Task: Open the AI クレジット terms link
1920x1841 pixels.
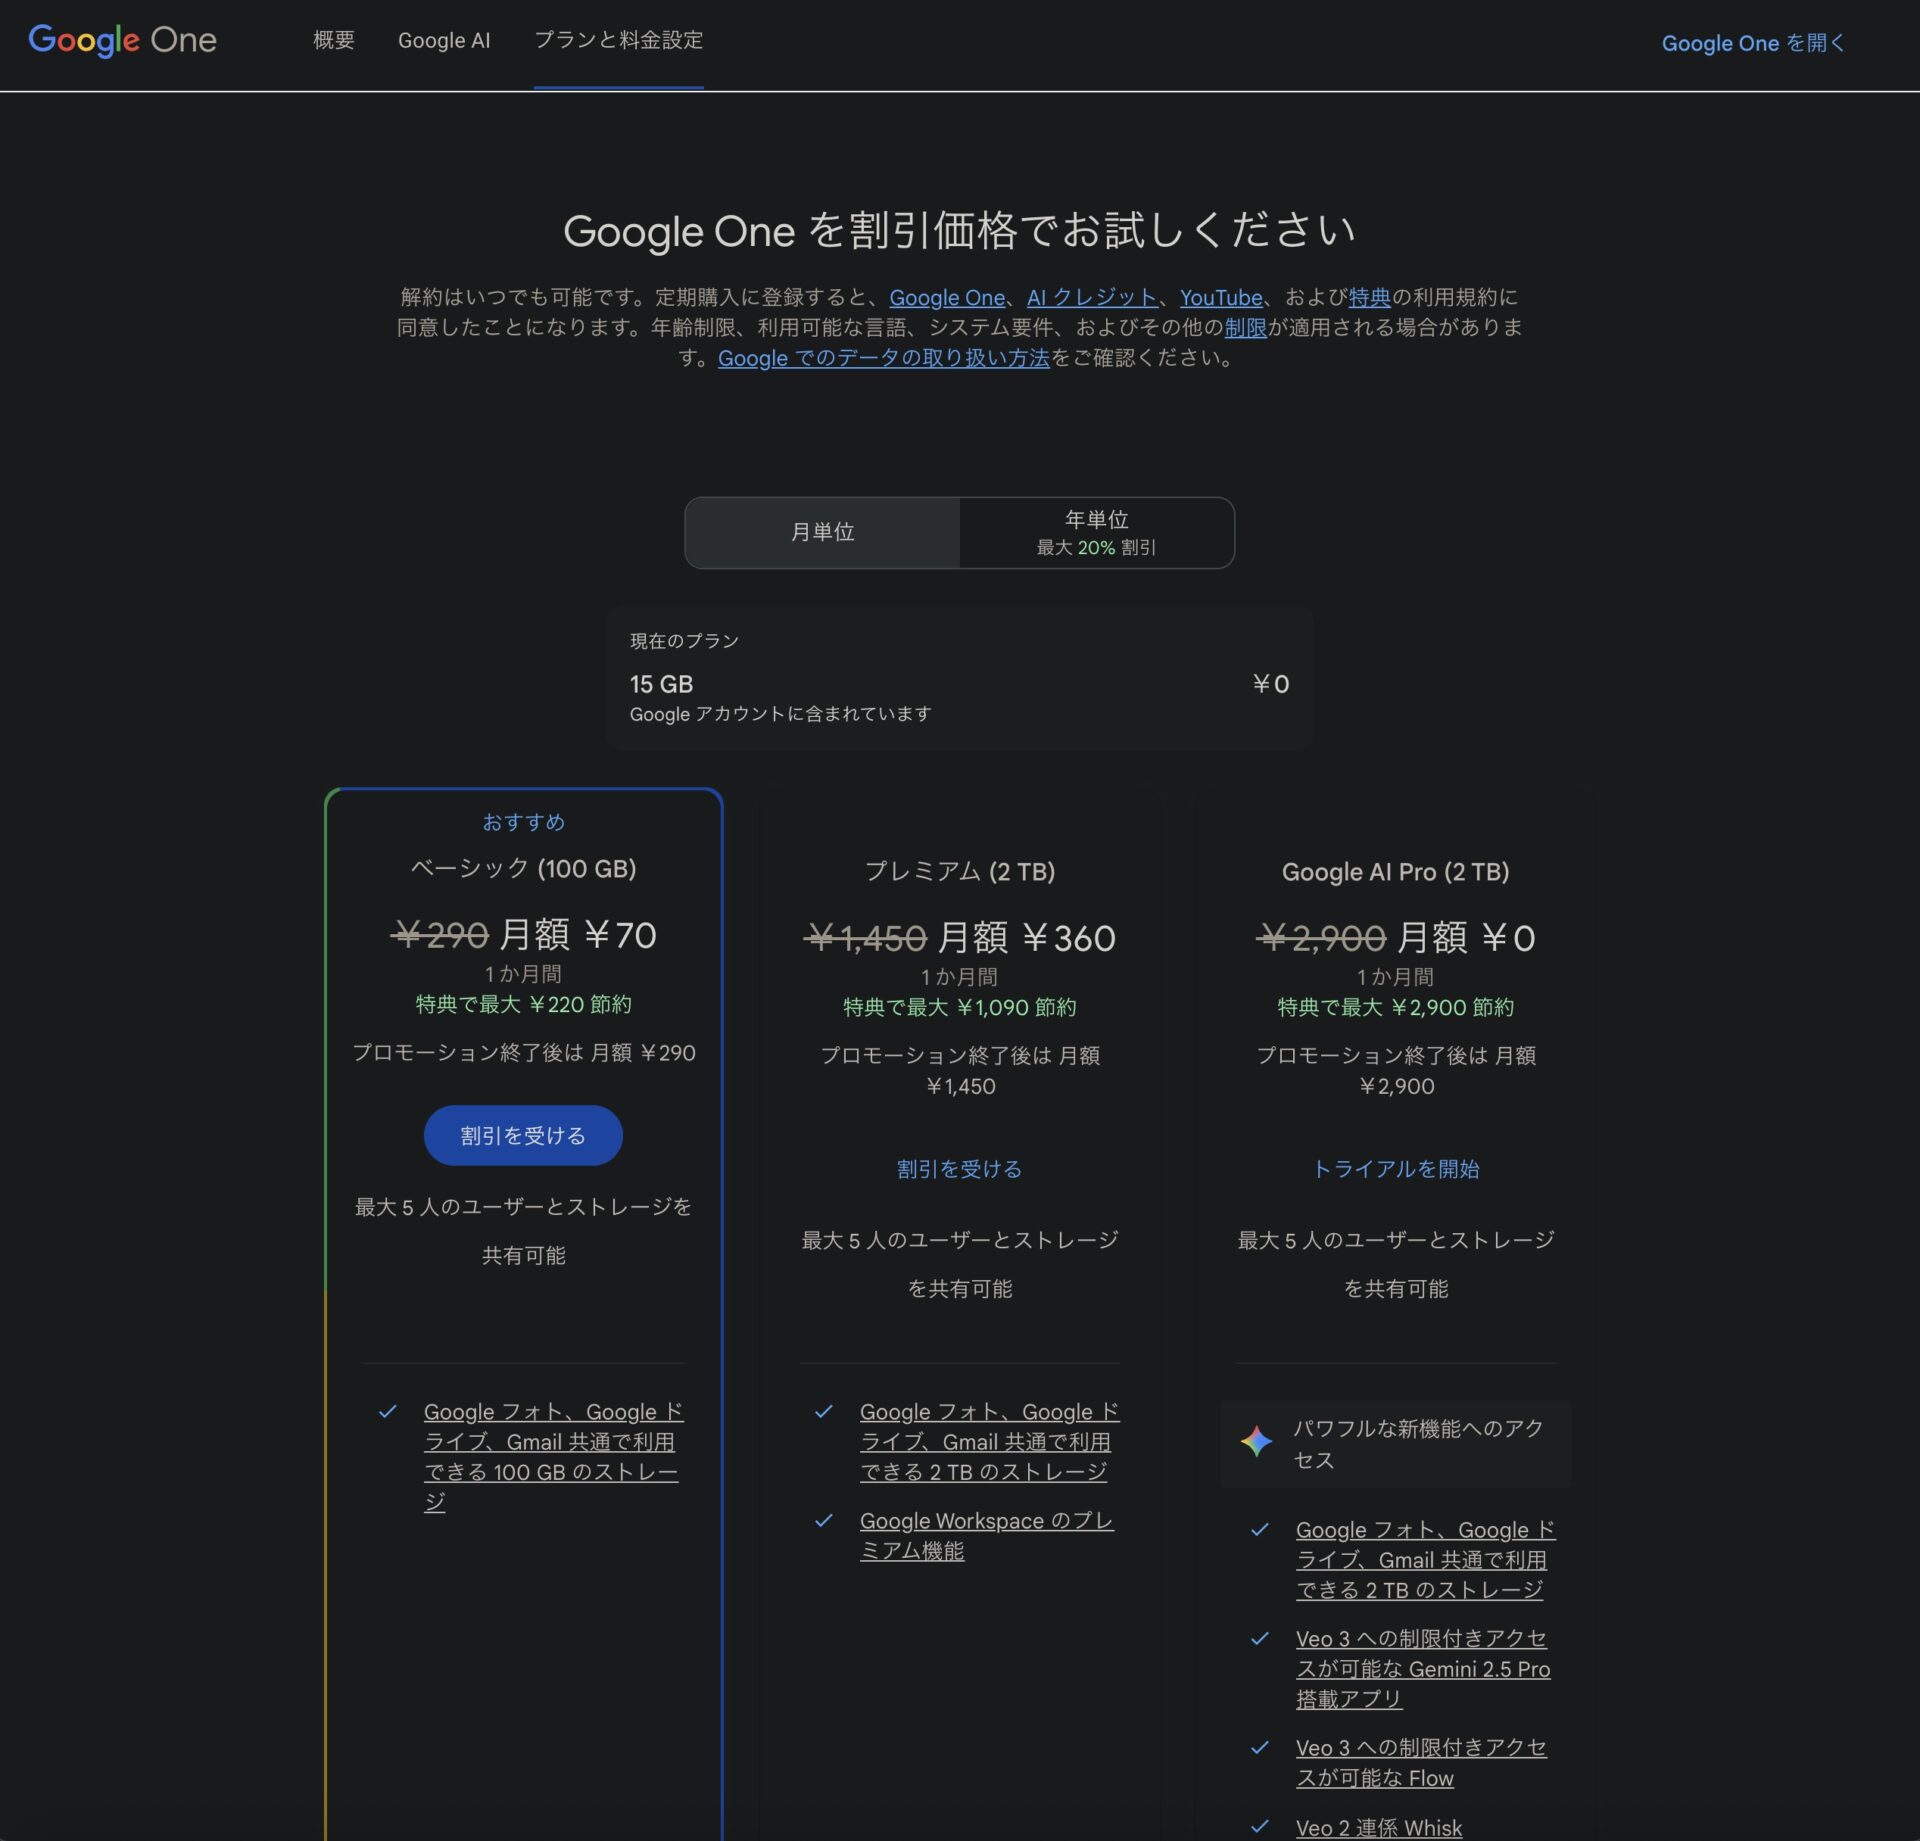Action: tap(1091, 297)
